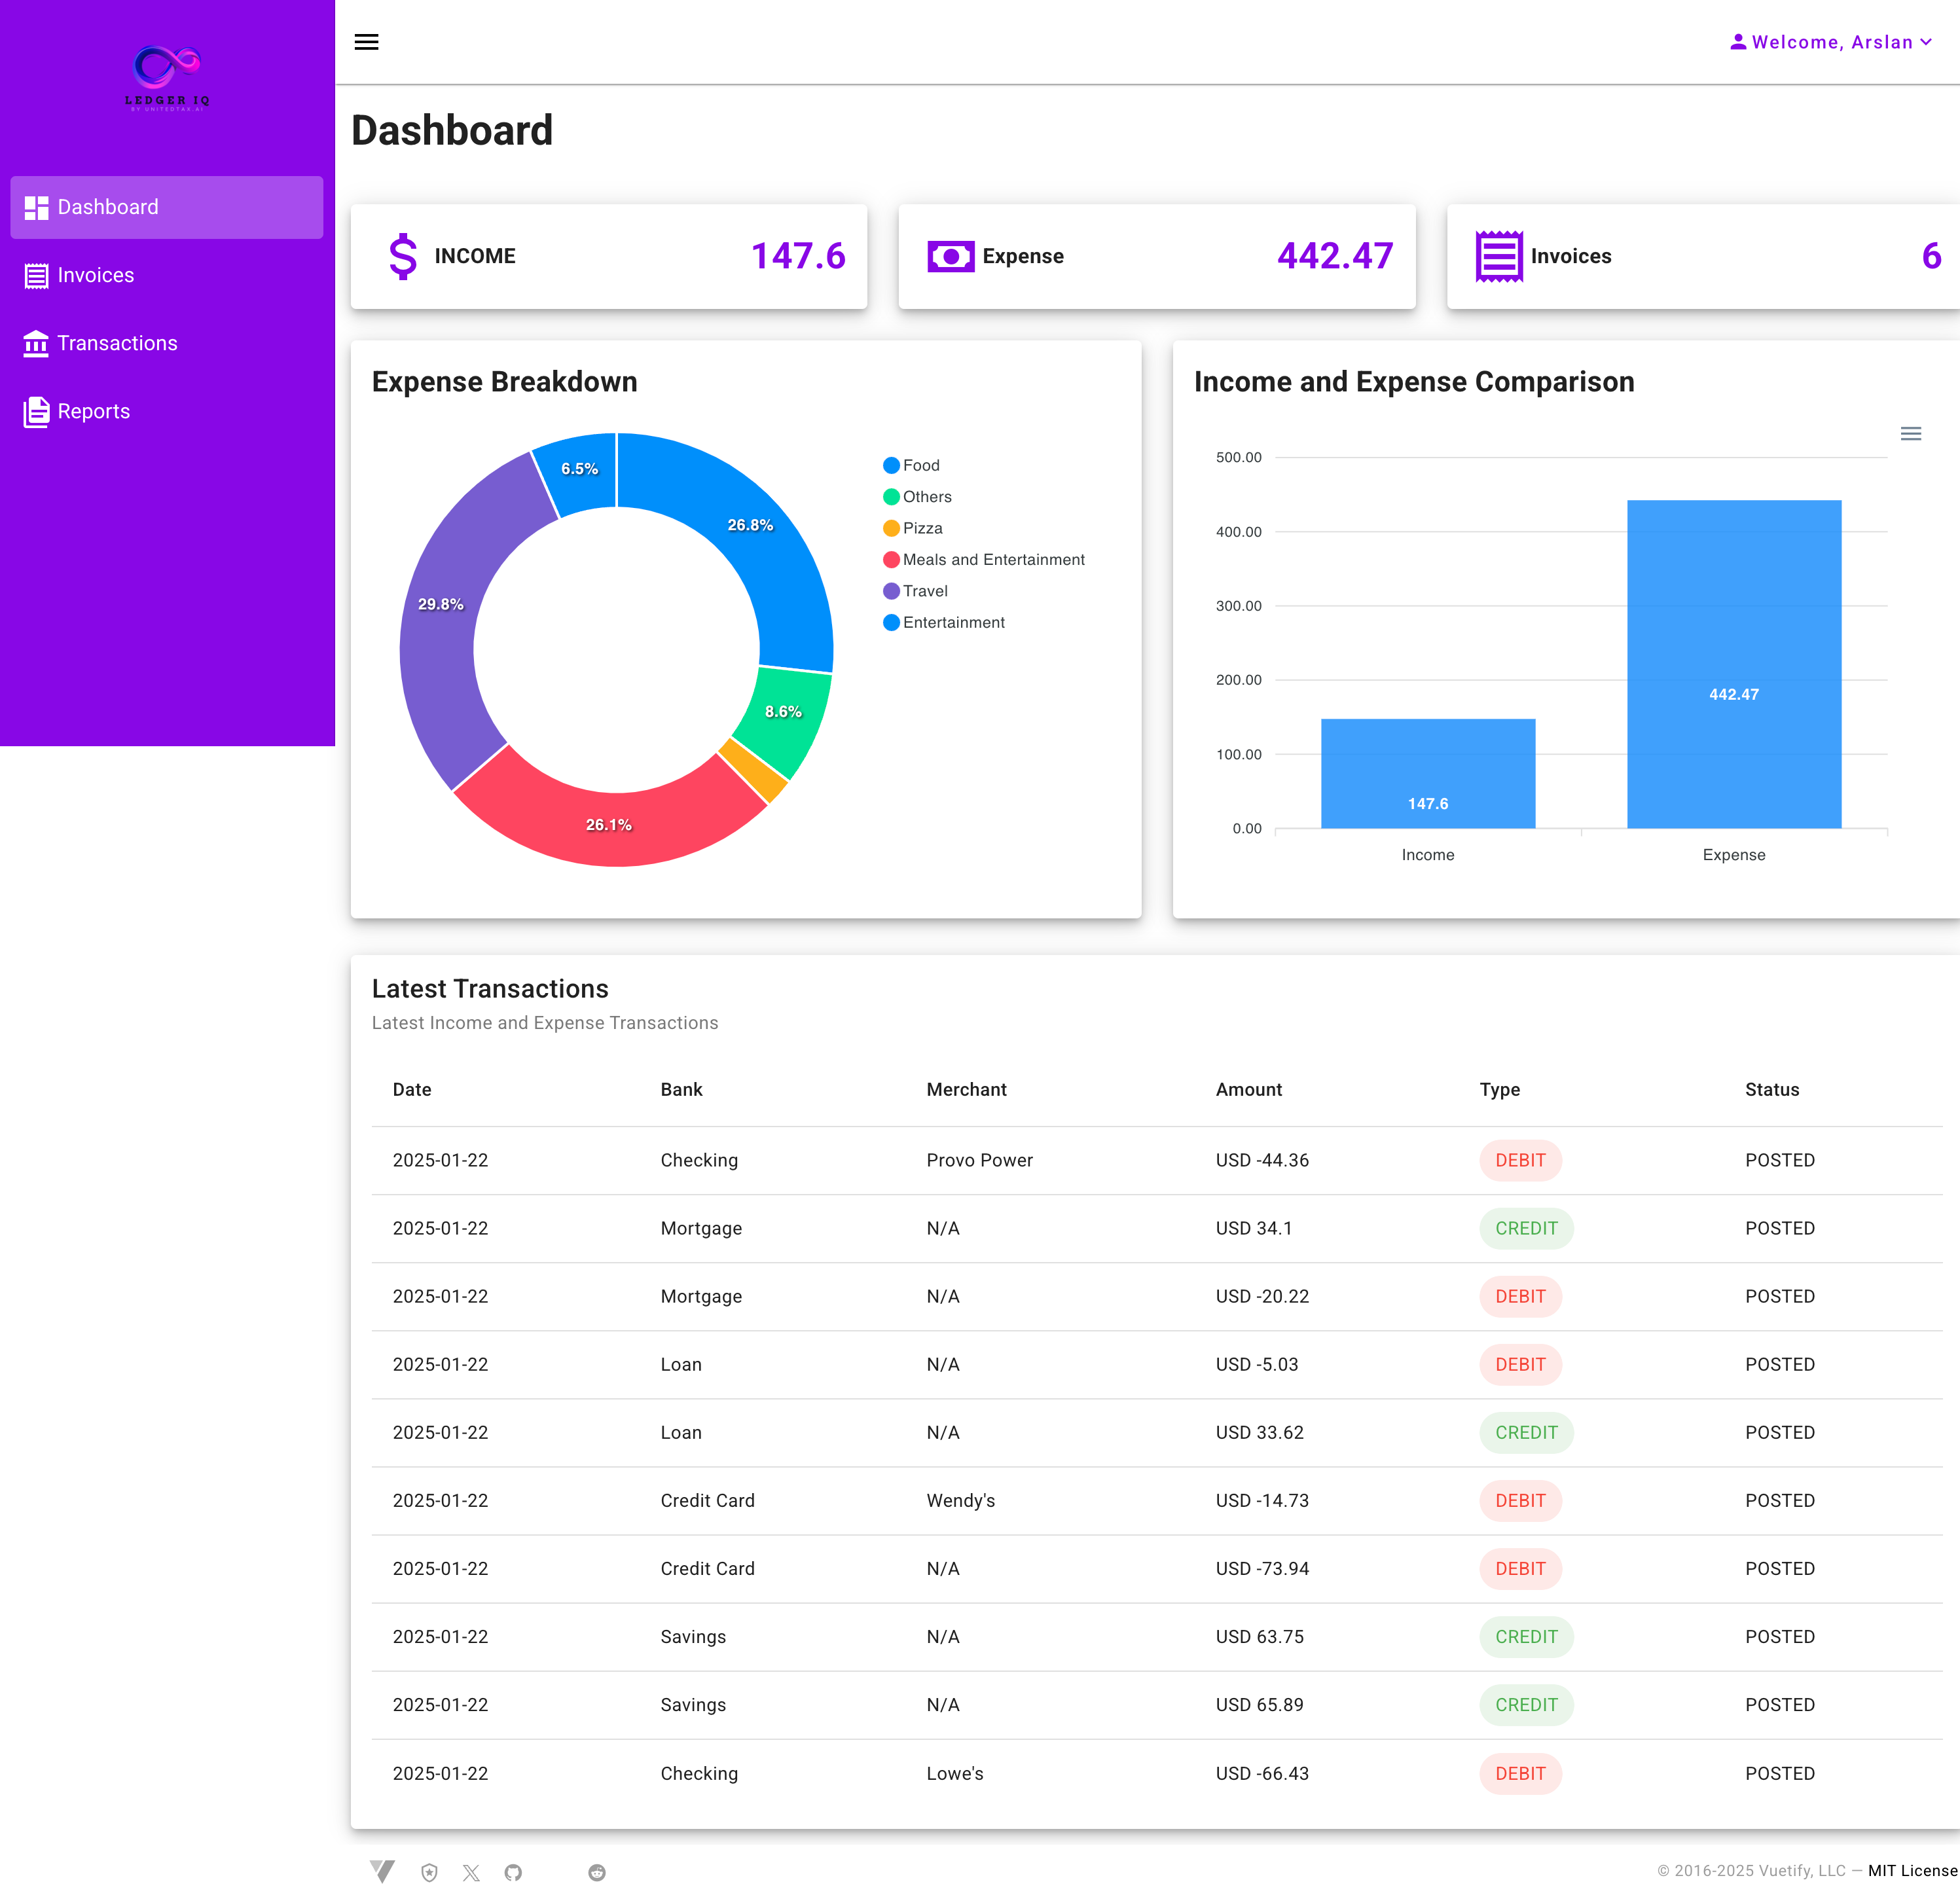The image size is (1960, 1897).
Task: Click the Expense bar in comparison chart
Action: (x=1733, y=664)
